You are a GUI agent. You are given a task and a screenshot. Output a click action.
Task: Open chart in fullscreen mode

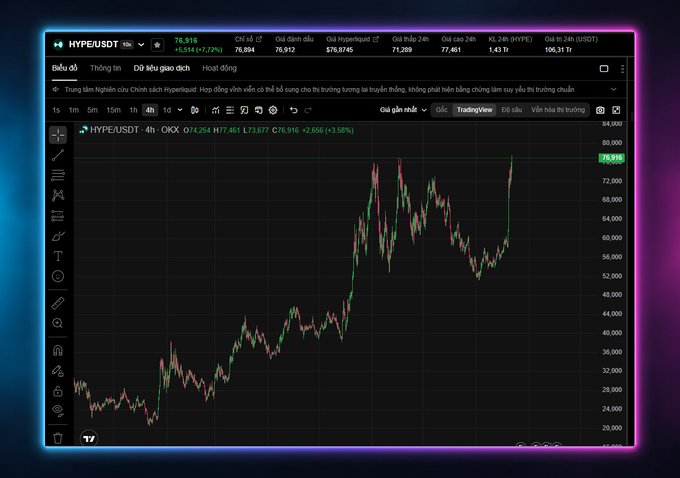coord(616,110)
